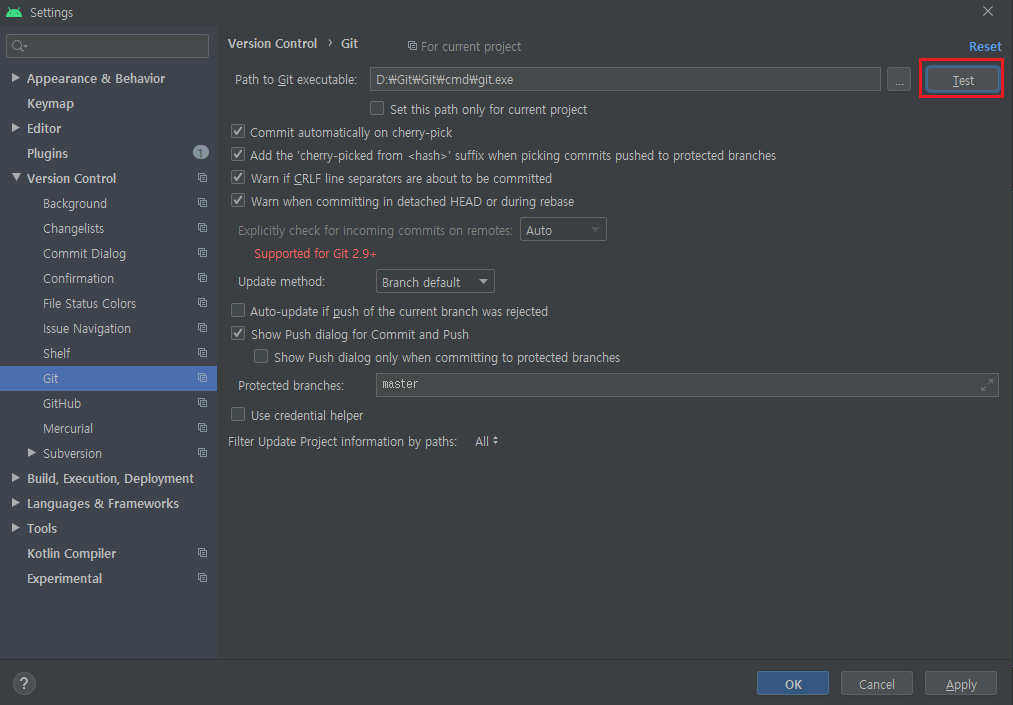Viewport: 1013px width, 705px height.
Task: Collapse the Version Control section arrow
Action: [x=16, y=177]
